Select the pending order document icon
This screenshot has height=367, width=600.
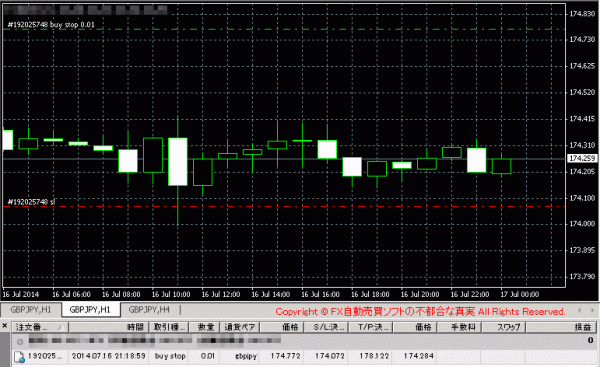(x=19, y=357)
